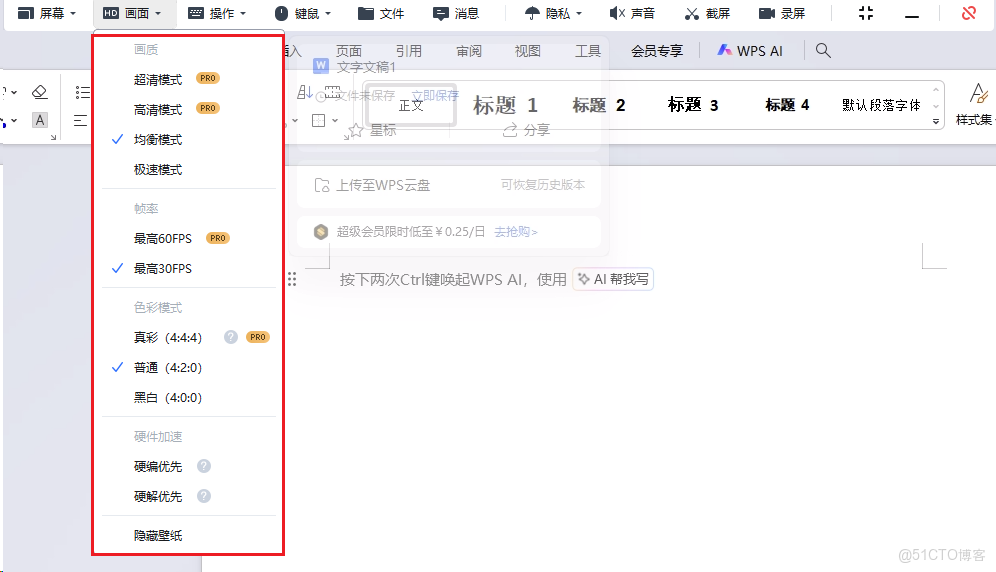
Task: Click the 去抢购 purchase link
Action: pyautogui.click(x=516, y=232)
